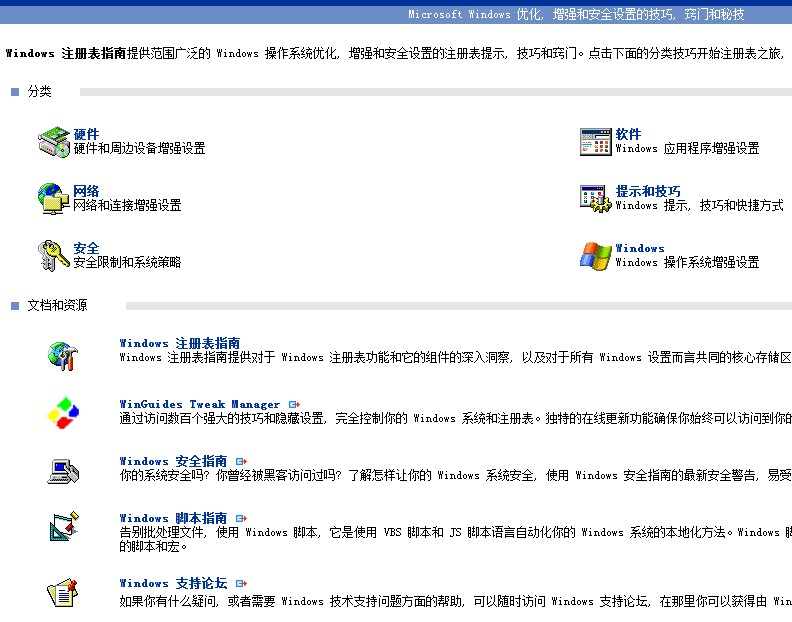Open the 网络 category link
This screenshot has width=792, height=622.
point(86,191)
